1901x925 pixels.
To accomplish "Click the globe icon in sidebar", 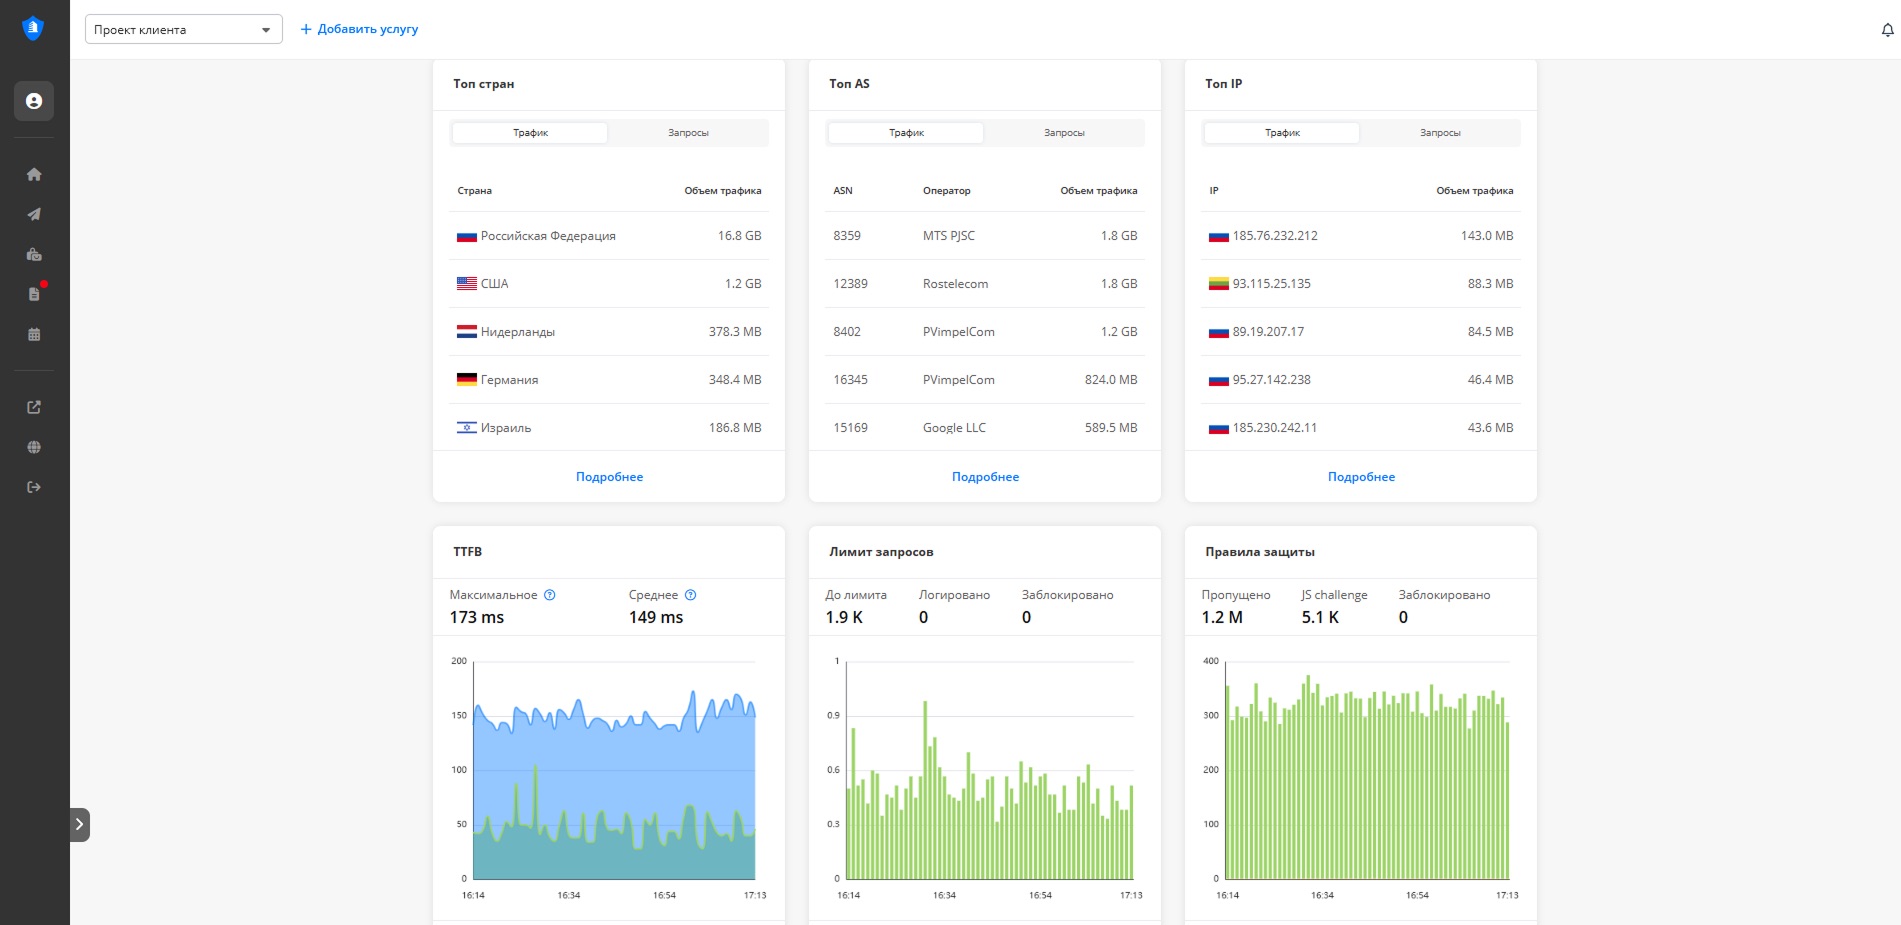I will [34, 447].
